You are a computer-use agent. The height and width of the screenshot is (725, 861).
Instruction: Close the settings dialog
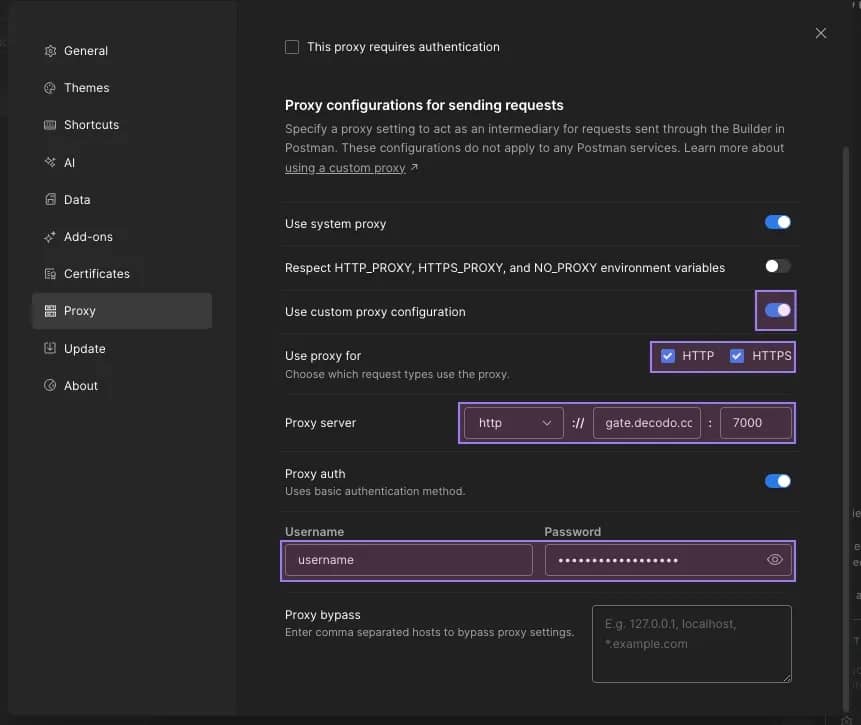pos(821,33)
